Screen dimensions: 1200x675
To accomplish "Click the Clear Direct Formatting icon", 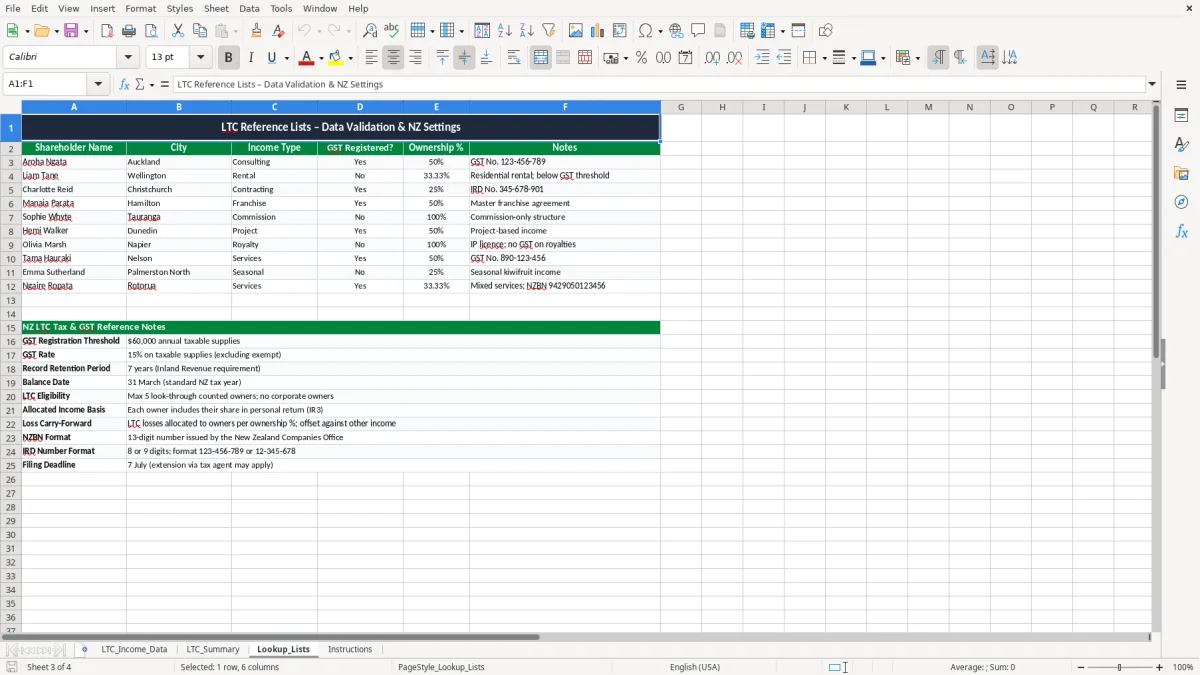I will (278, 31).
